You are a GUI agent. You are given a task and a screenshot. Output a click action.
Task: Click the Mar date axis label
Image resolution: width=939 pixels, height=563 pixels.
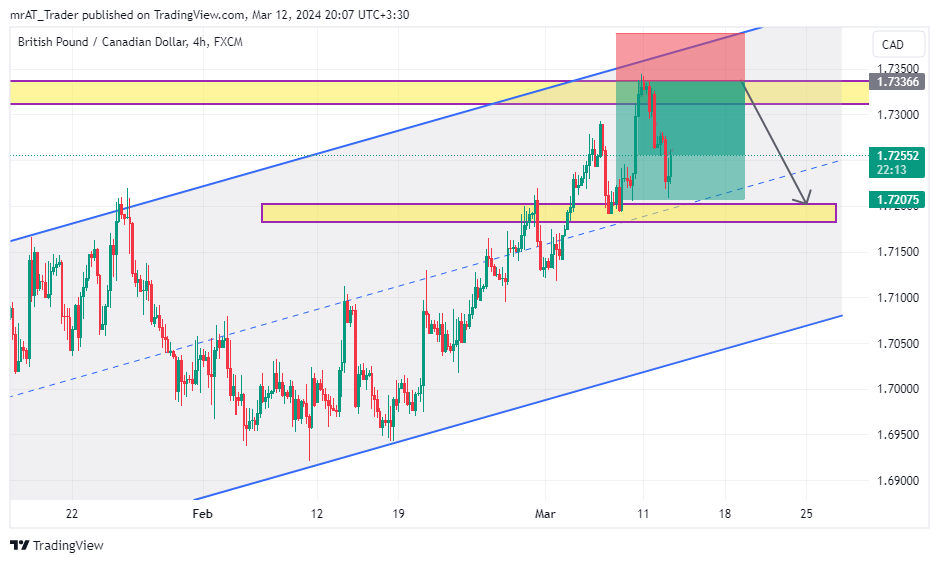[545, 514]
